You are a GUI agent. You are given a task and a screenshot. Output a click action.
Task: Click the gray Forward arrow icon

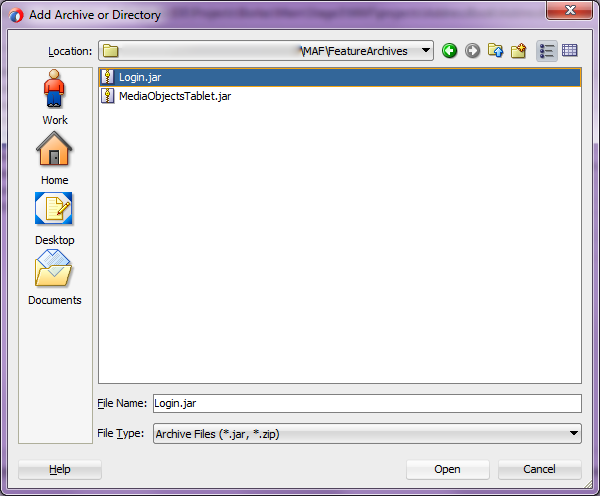472,51
